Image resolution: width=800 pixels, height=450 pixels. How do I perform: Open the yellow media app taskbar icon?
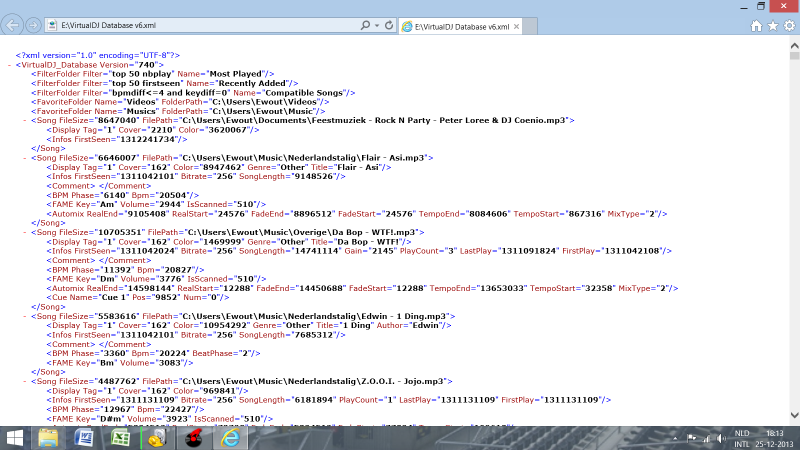click(x=157, y=438)
